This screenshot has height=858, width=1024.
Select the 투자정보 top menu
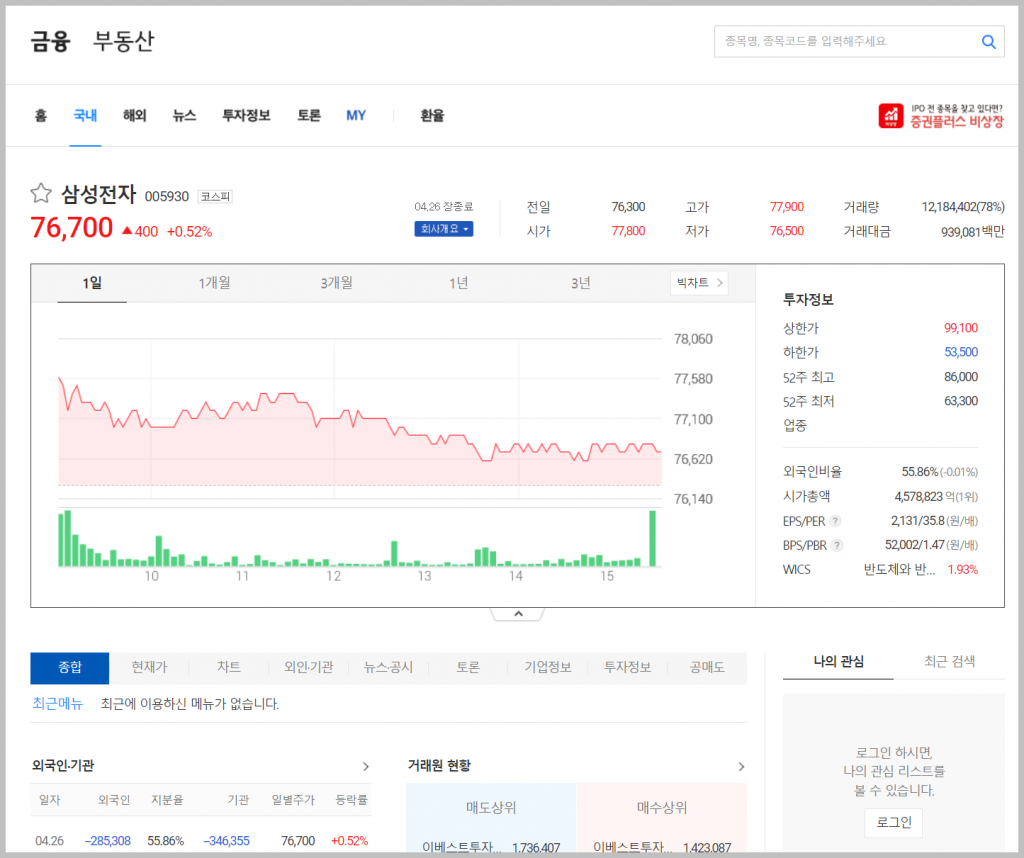[246, 116]
